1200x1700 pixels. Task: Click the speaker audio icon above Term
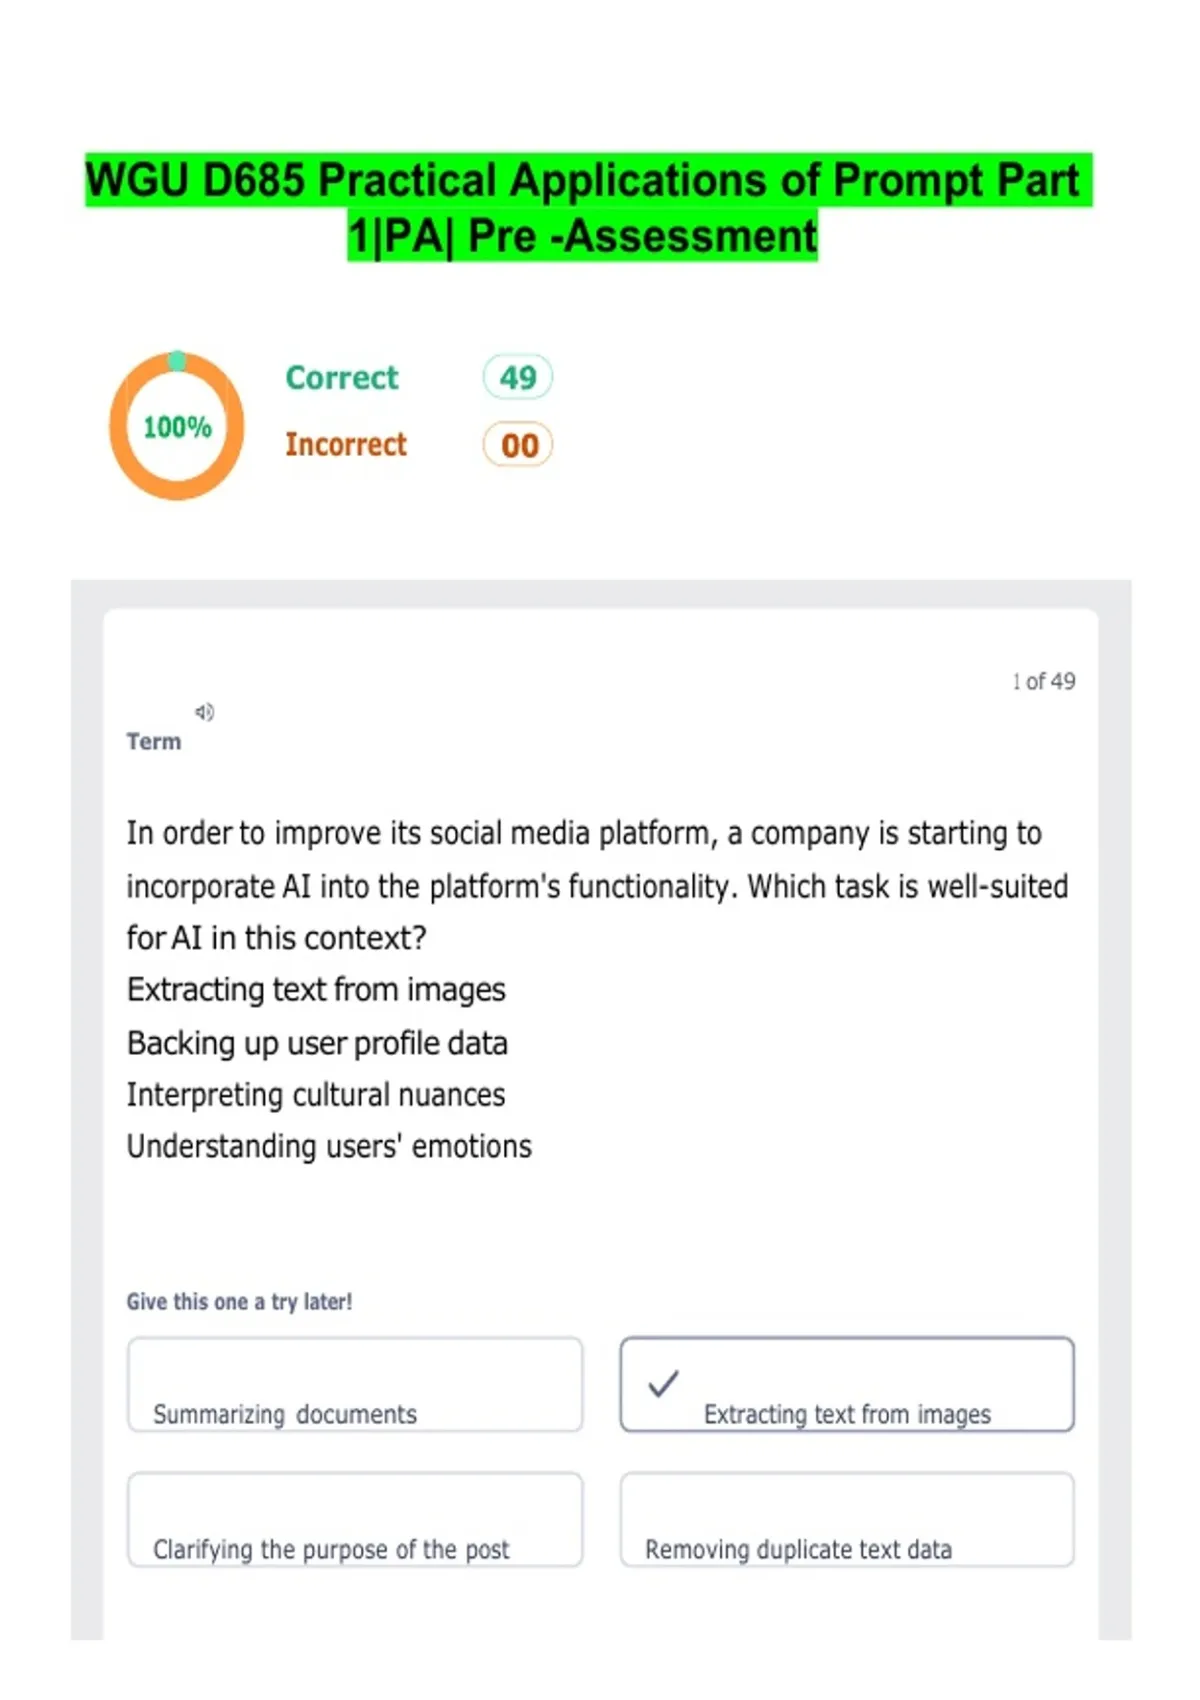click(x=204, y=712)
